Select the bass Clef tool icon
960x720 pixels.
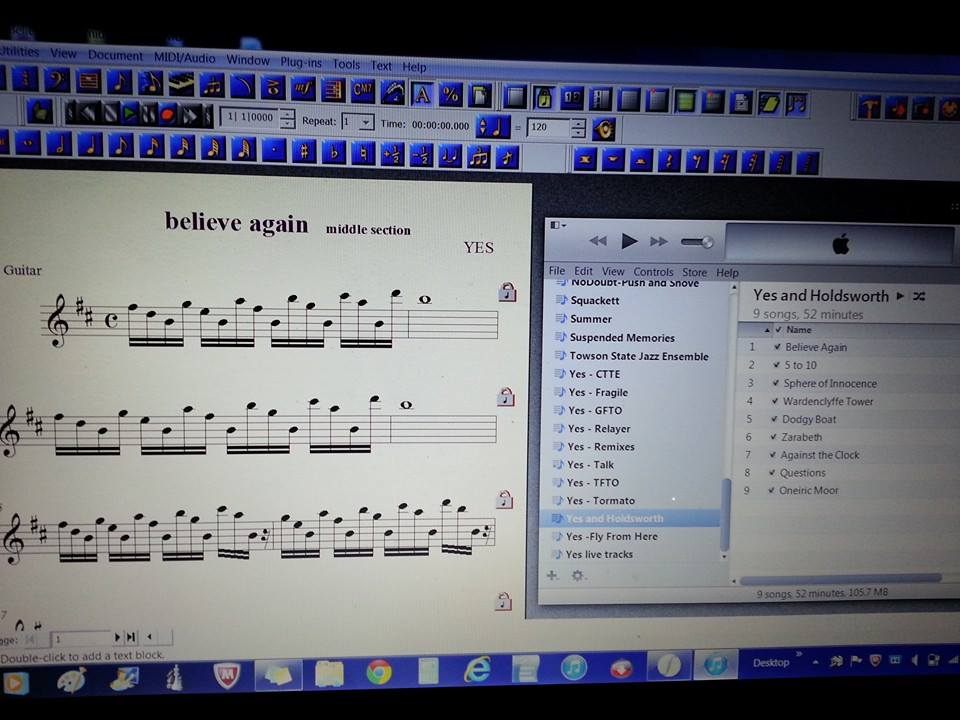click(x=56, y=80)
